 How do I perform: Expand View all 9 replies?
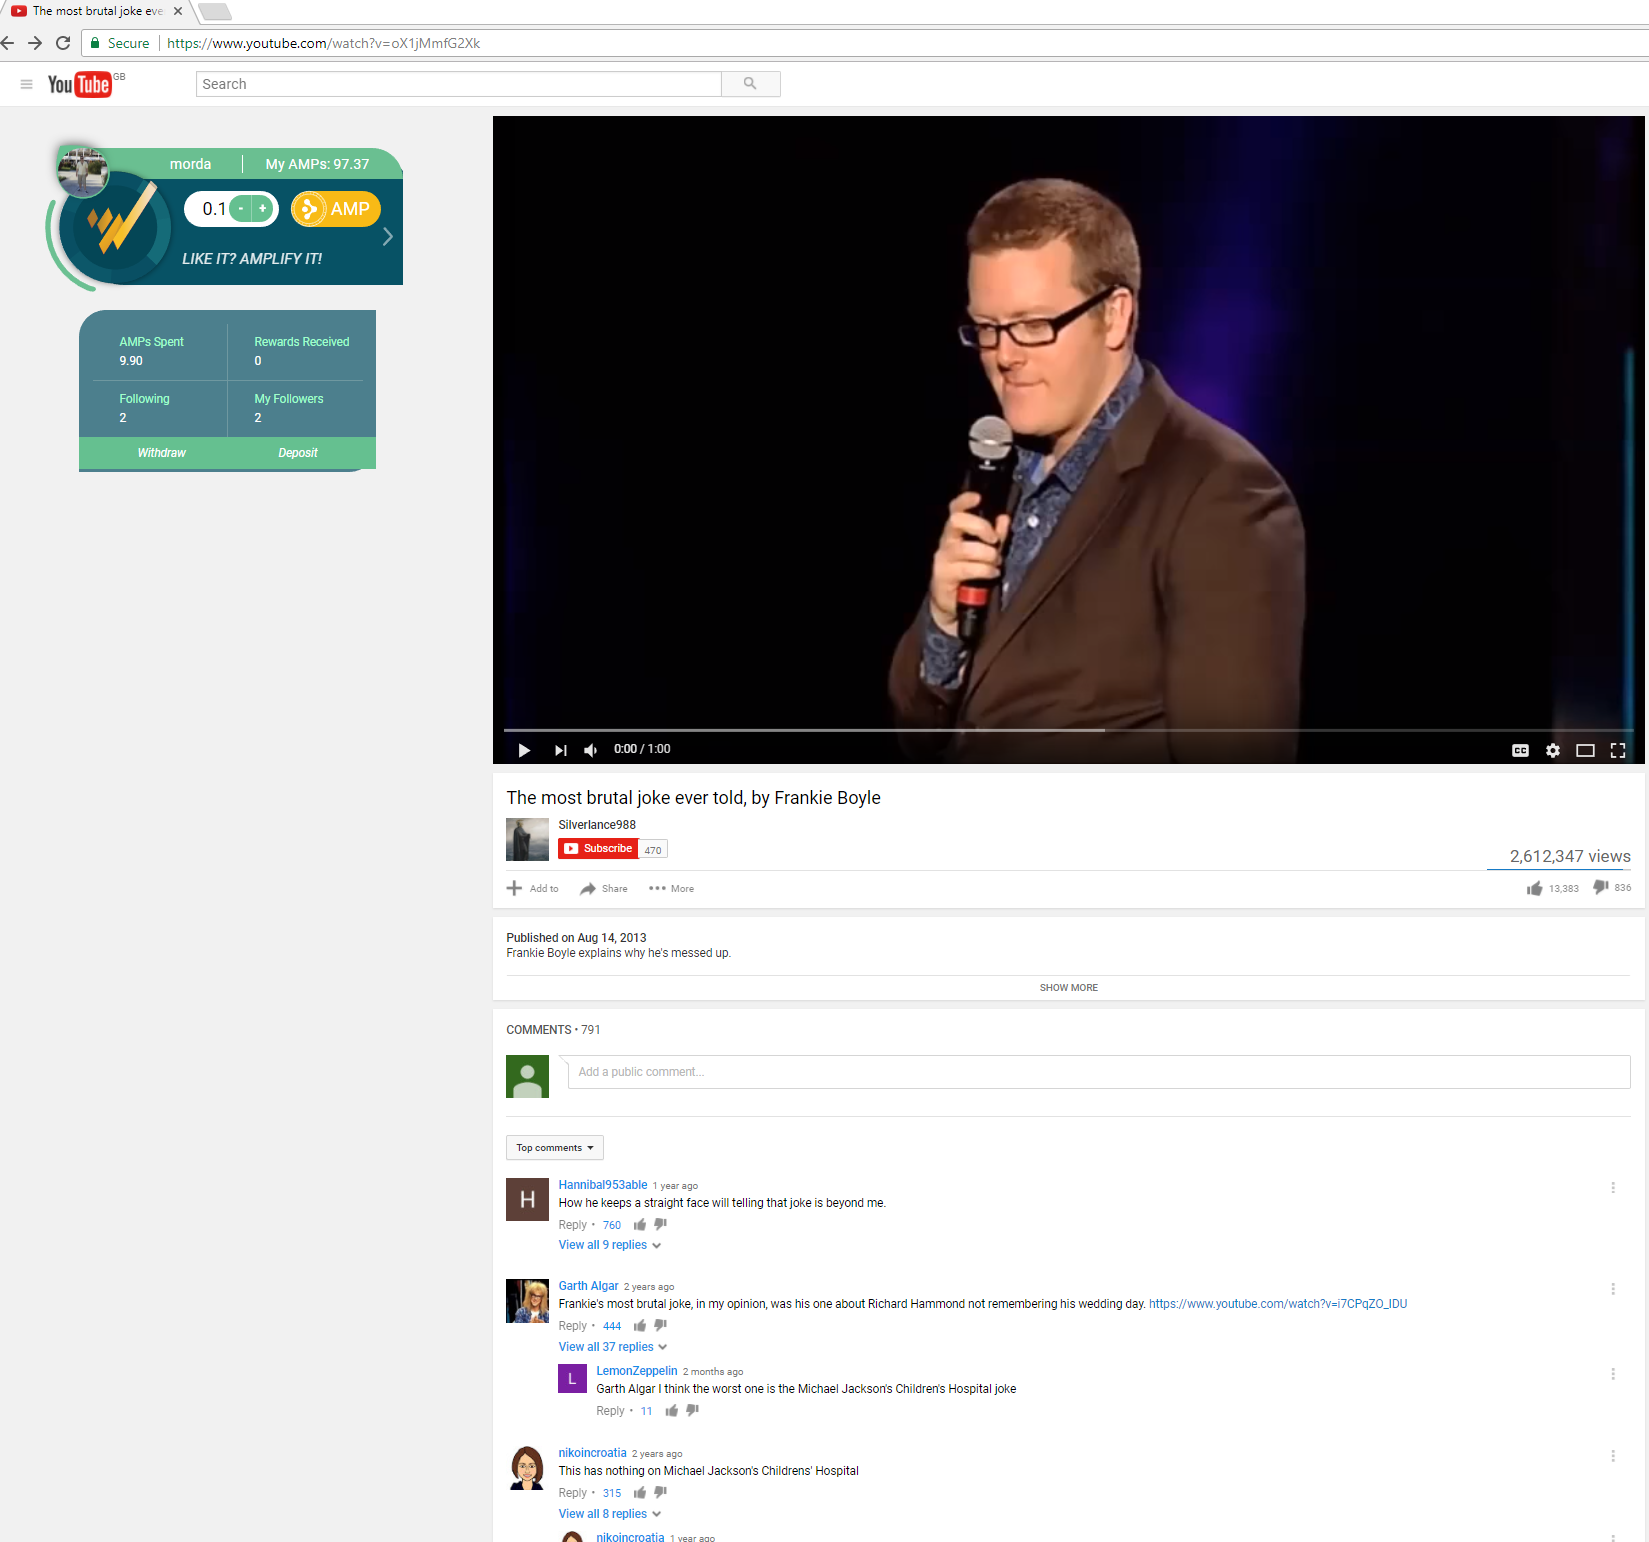tap(609, 1245)
